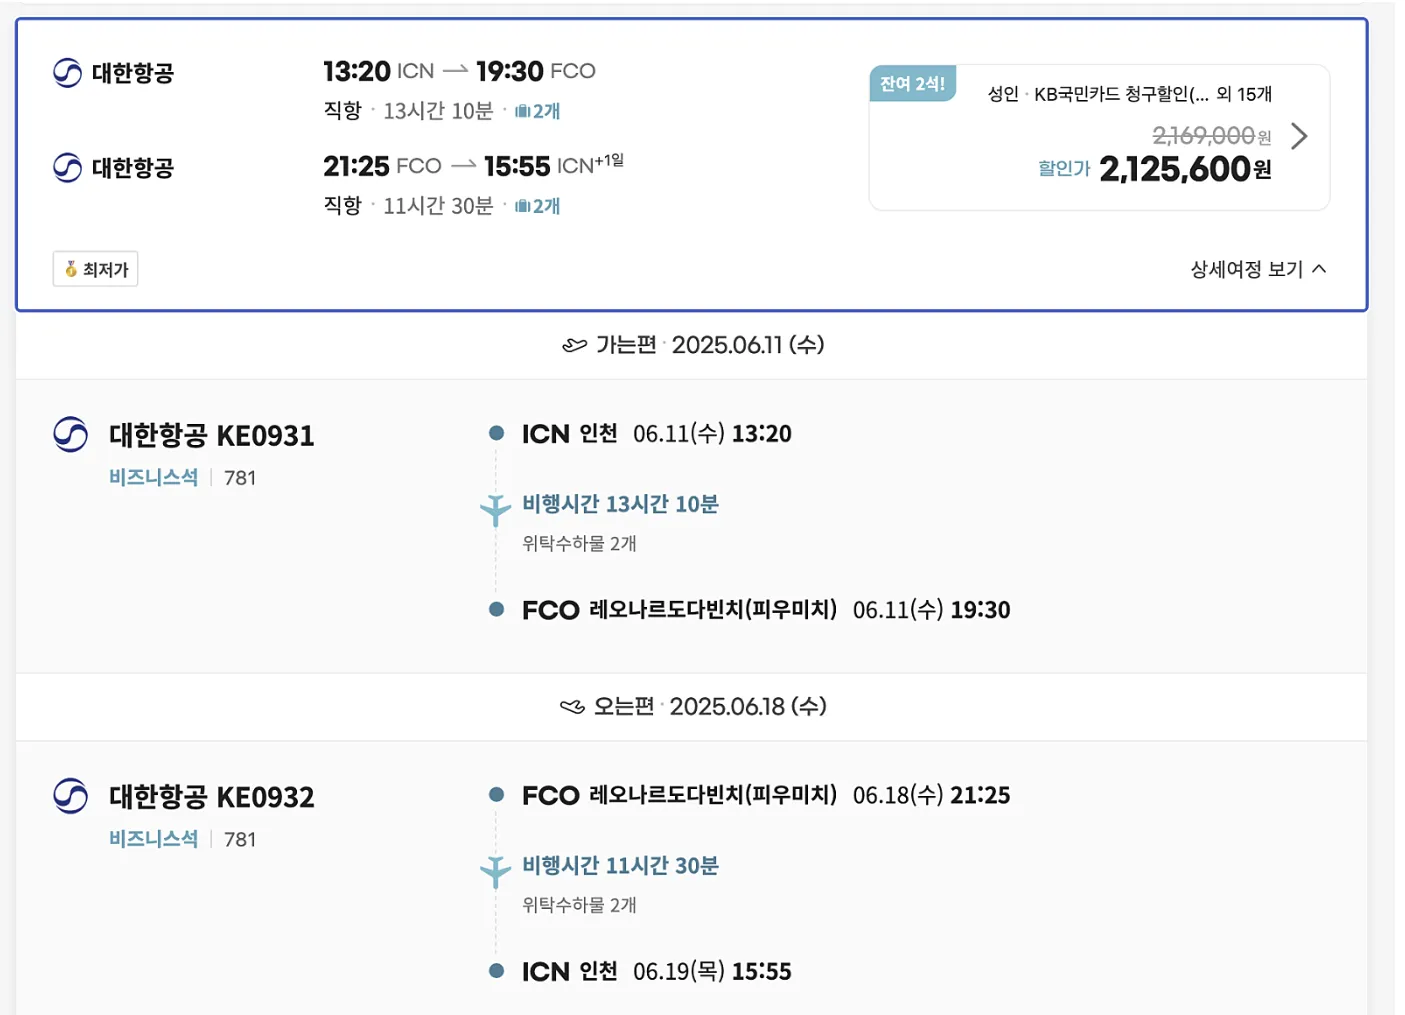Click flight number 대한항공 KE0931

(211, 436)
